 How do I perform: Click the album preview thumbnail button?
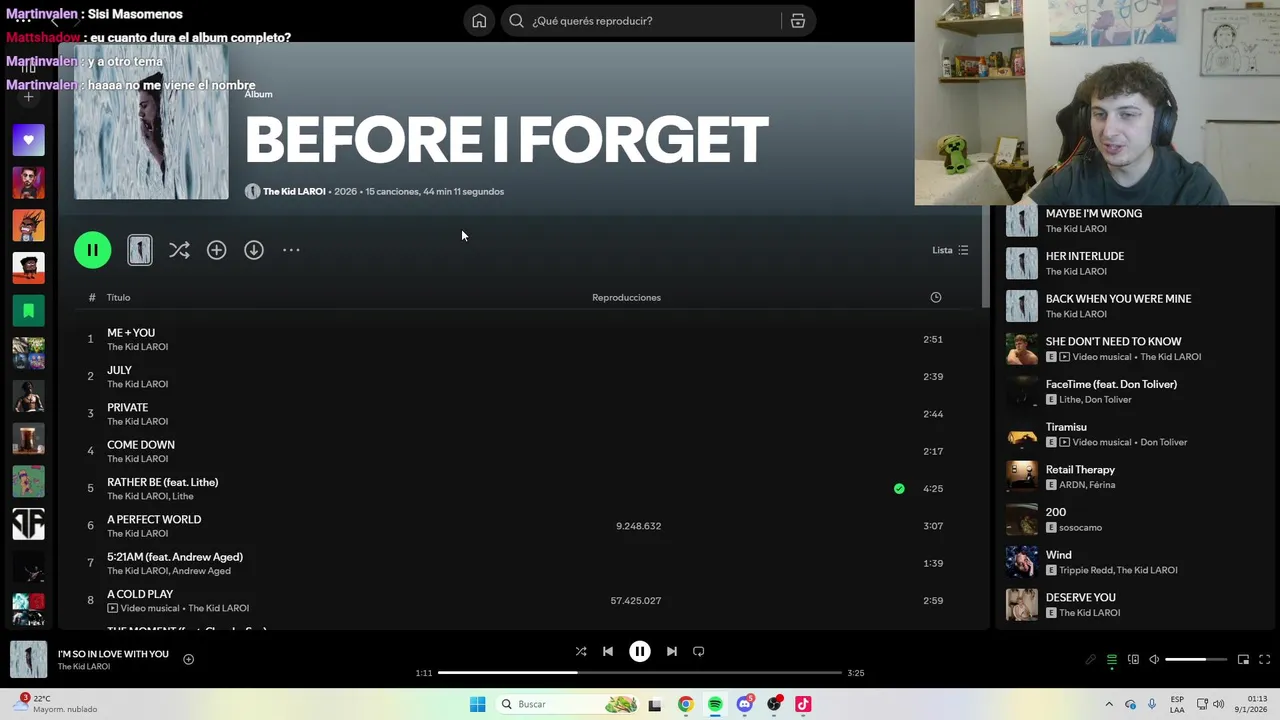pyautogui.click(x=140, y=250)
